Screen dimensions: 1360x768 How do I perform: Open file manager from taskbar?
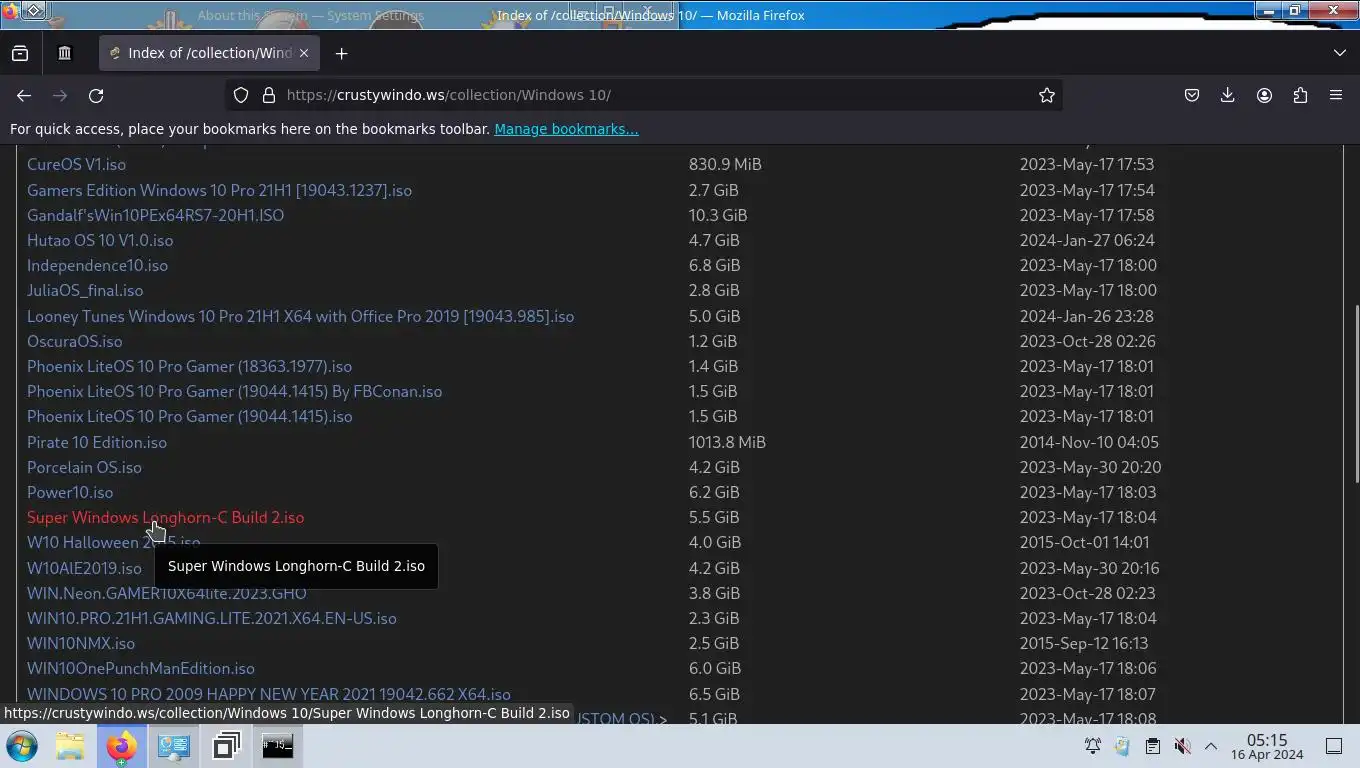pos(70,746)
